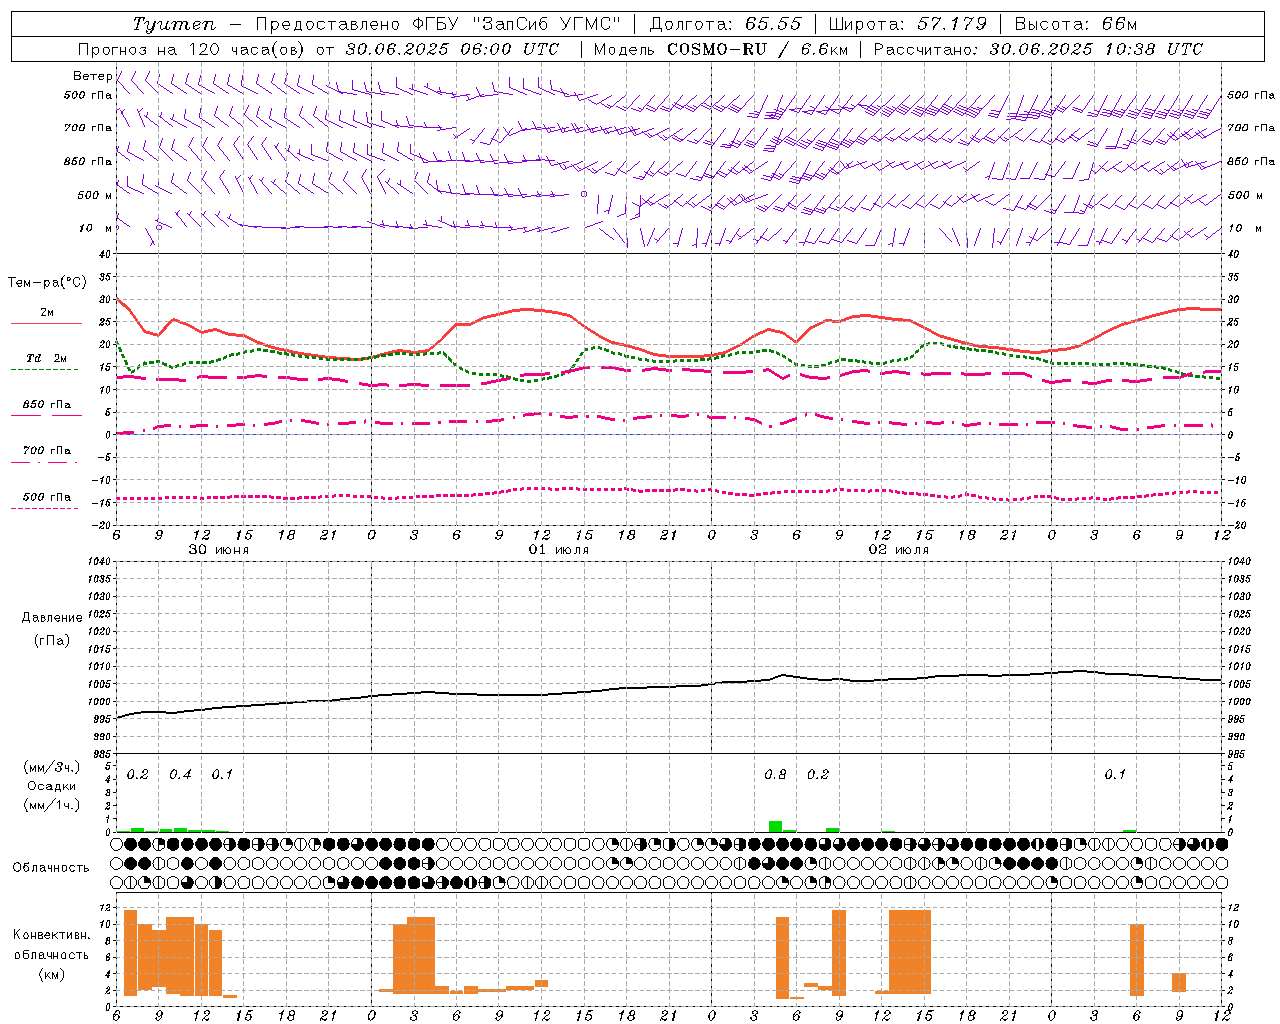Select the red "2м" air temperature legend entry
This screenshot has width=1280, height=1024.
47,313
